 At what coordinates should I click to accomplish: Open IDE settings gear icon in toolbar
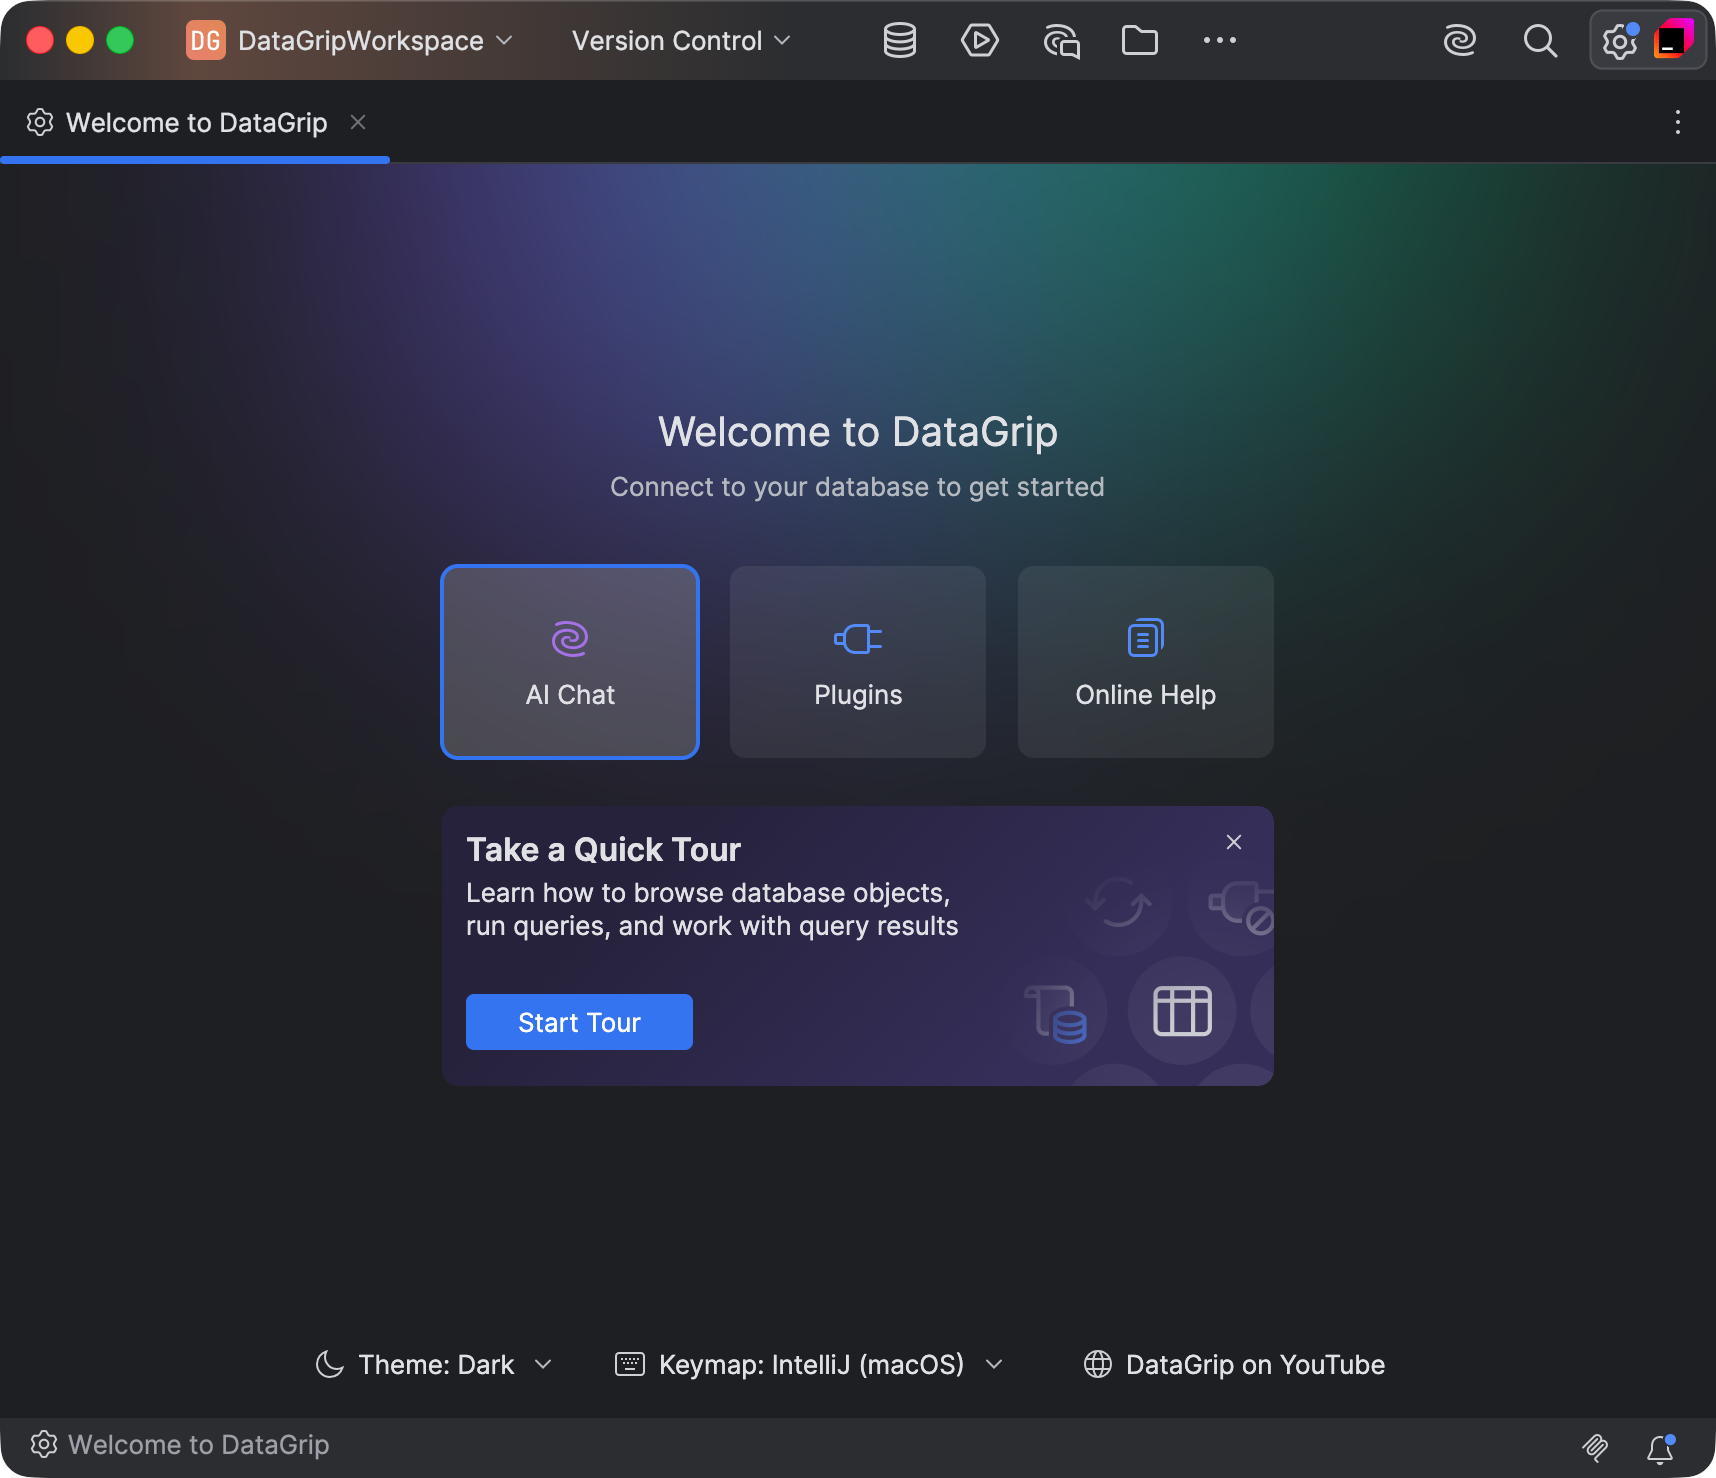(1620, 41)
